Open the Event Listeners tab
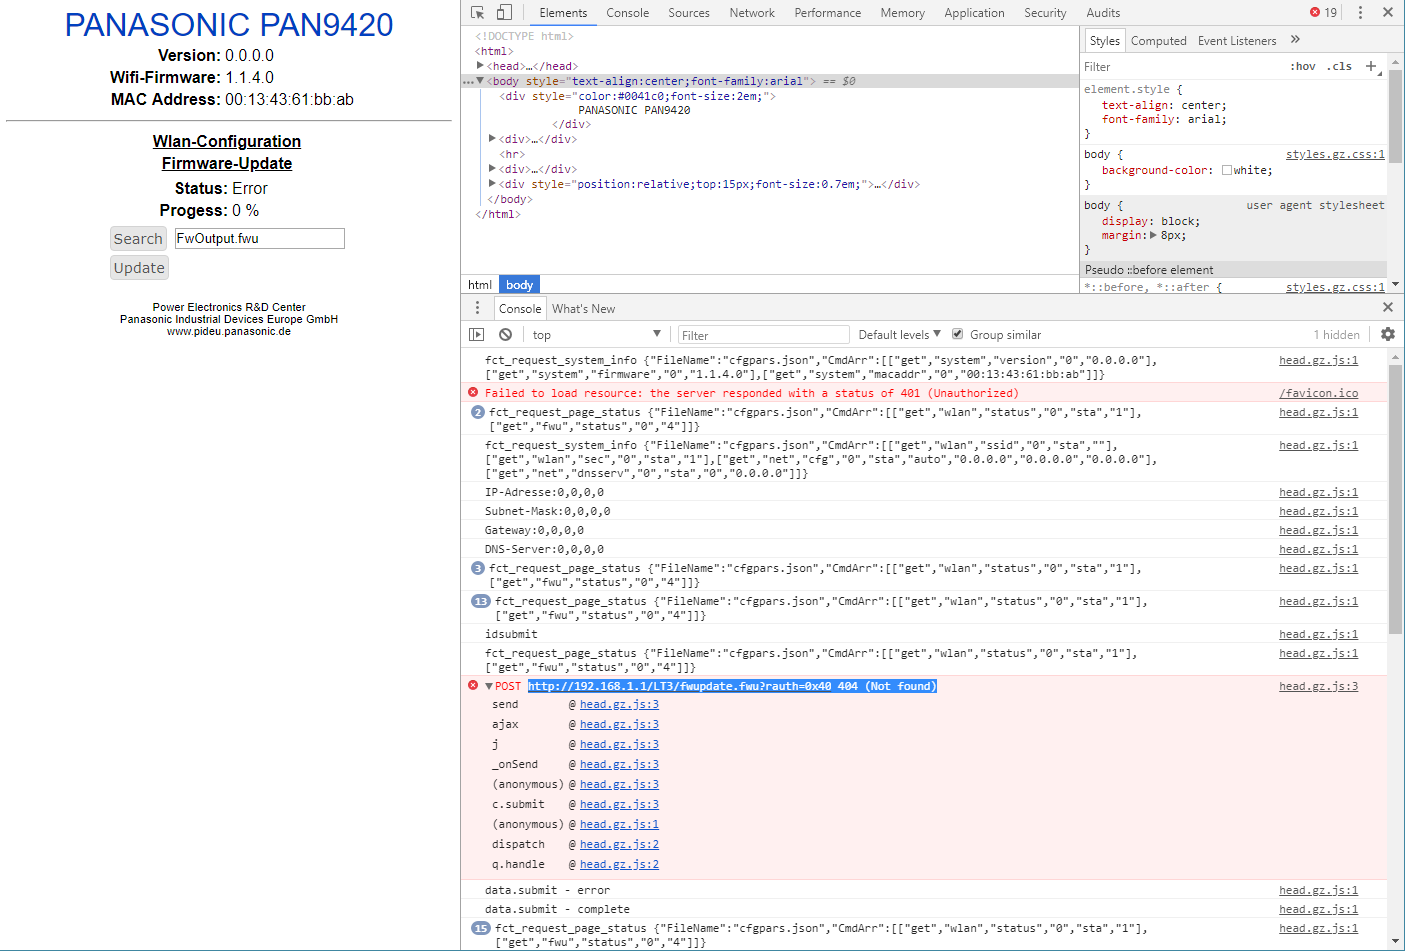1405x951 pixels. pyautogui.click(x=1237, y=41)
